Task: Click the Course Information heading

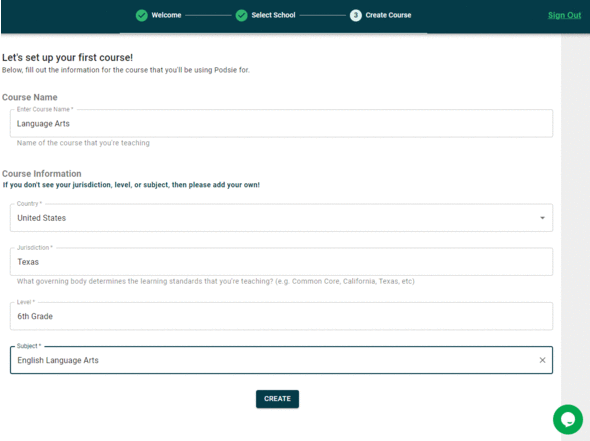Action: point(41,173)
